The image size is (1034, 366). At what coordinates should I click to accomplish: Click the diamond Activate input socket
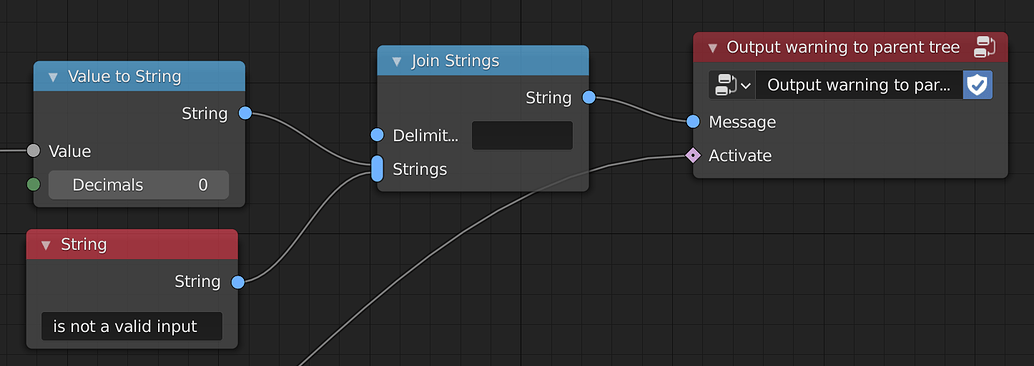point(693,156)
